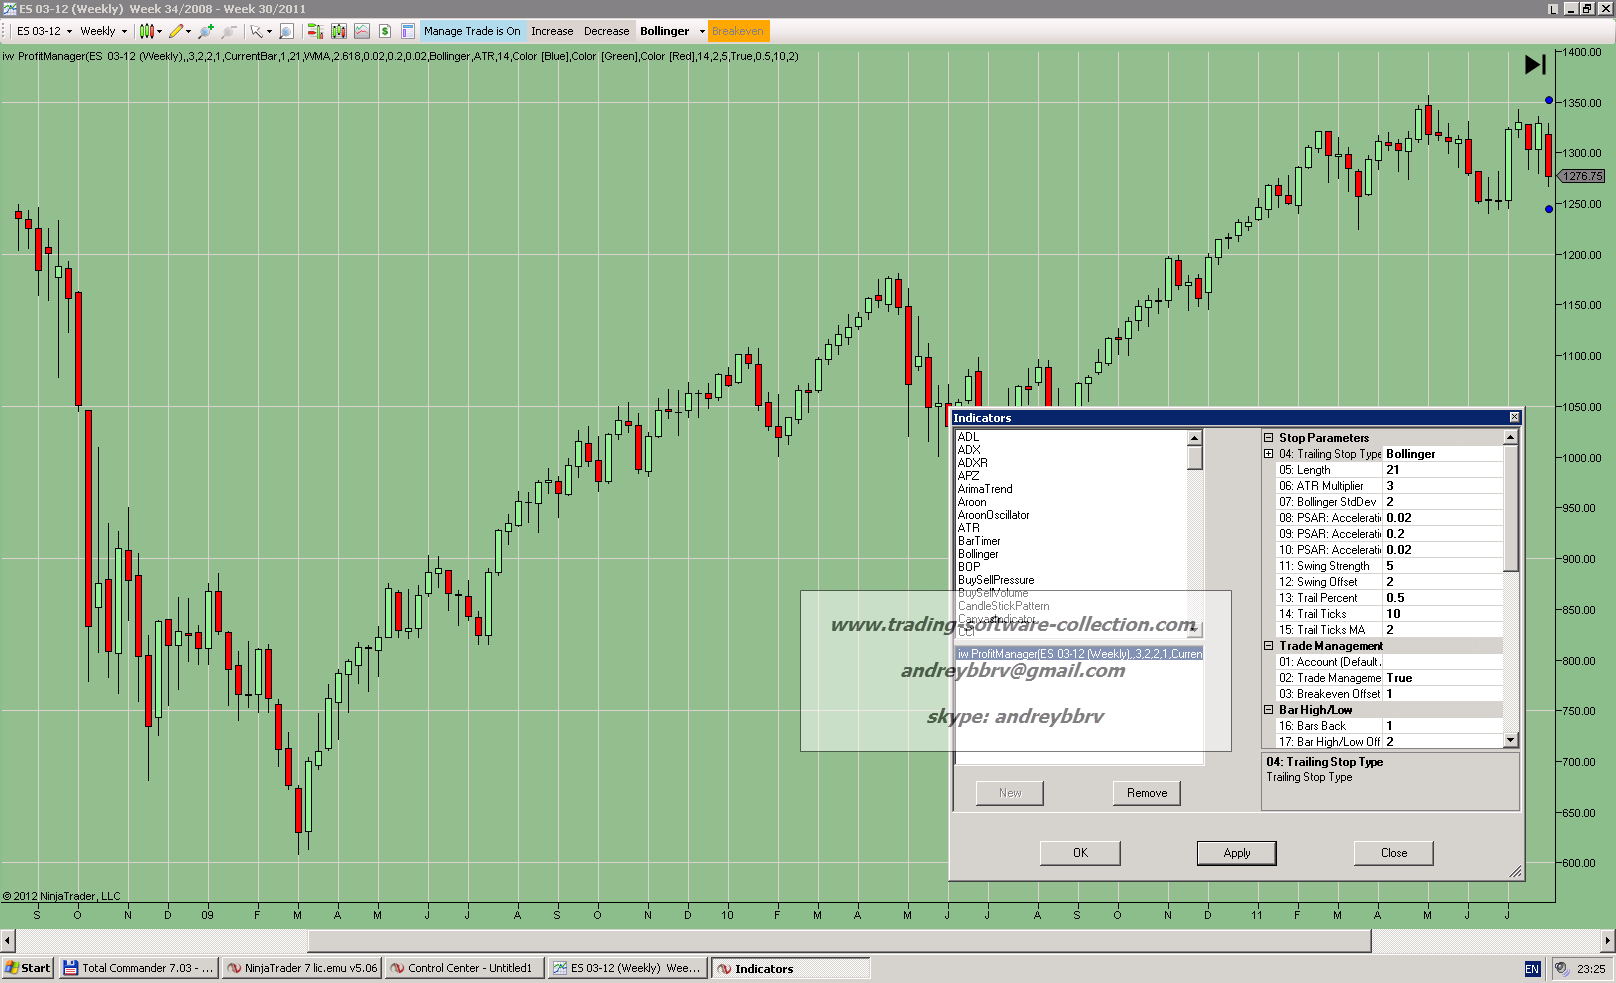Open the chart properties icon
Screen dimensions: 1616x983
click(408, 31)
